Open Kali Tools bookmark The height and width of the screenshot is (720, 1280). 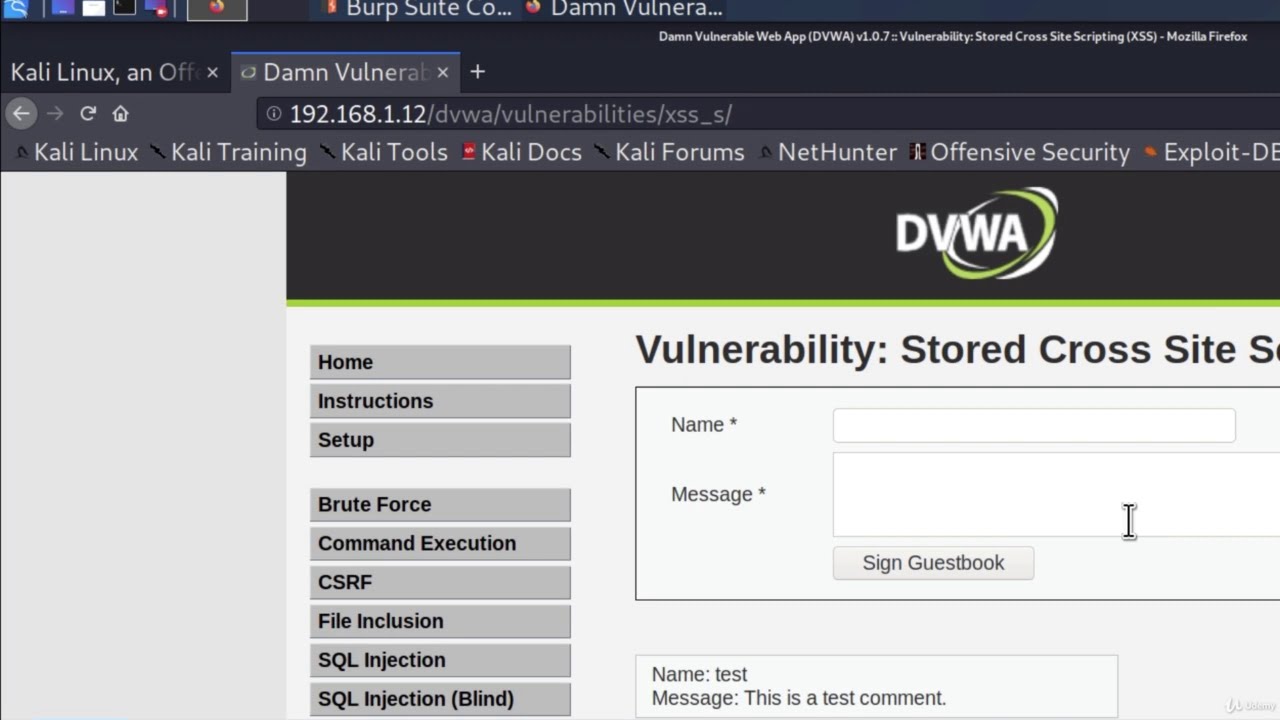pos(384,152)
